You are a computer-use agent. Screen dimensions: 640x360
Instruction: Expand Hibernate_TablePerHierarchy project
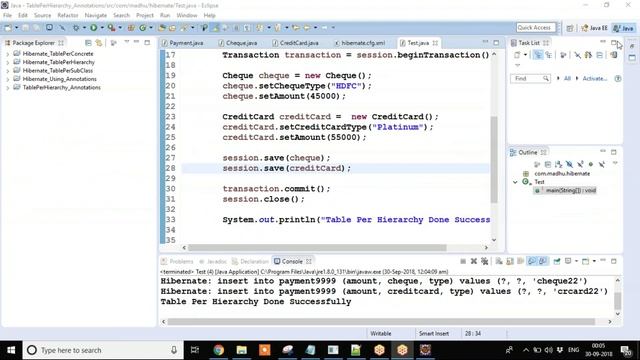7,62
